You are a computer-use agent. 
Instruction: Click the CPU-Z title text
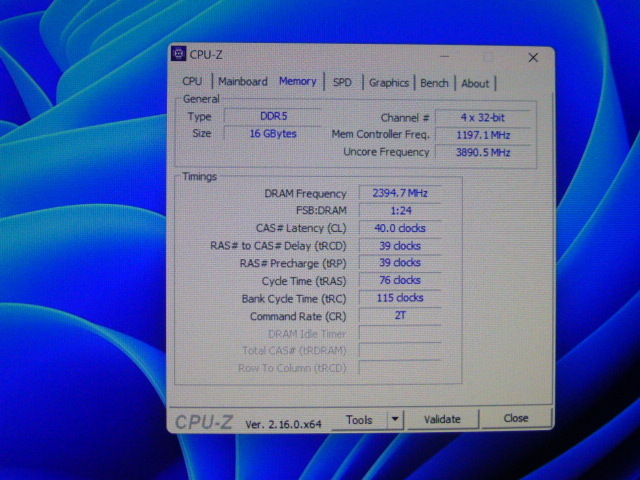point(206,55)
